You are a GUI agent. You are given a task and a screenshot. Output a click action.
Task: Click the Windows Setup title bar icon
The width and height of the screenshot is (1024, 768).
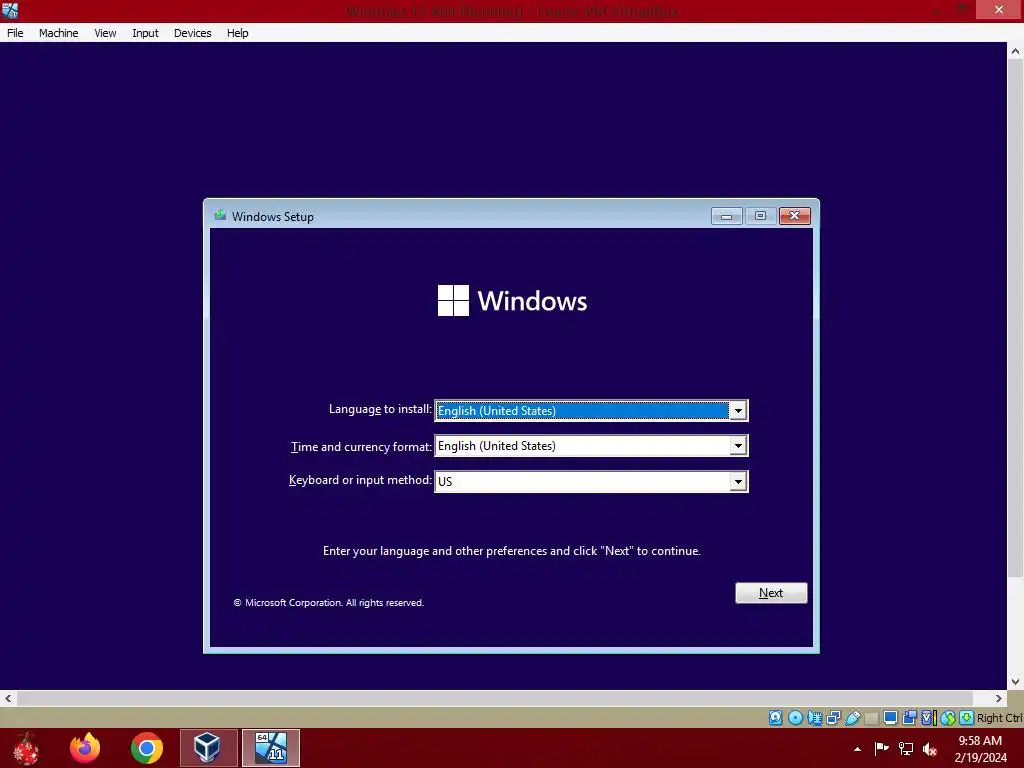point(220,215)
